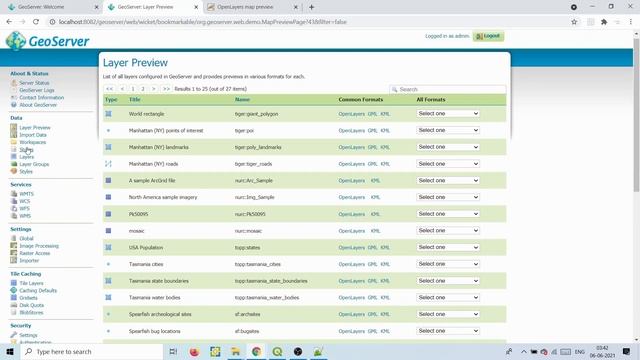Click the Layer Preview sidebar icon
Image resolution: width=640 pixels, height=360 pixels.
coord(14,127)
